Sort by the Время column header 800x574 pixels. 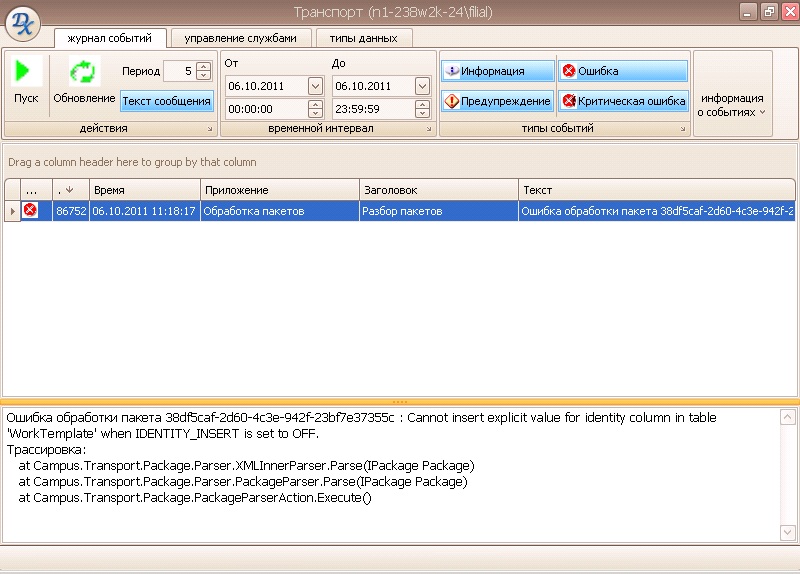(145, 190)
